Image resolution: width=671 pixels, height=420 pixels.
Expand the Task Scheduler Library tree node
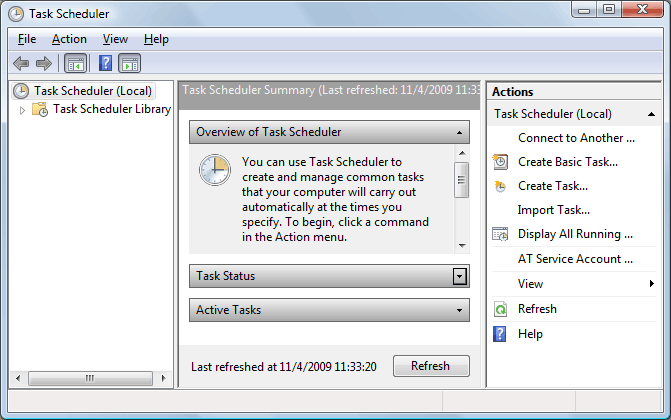point(22,110)
